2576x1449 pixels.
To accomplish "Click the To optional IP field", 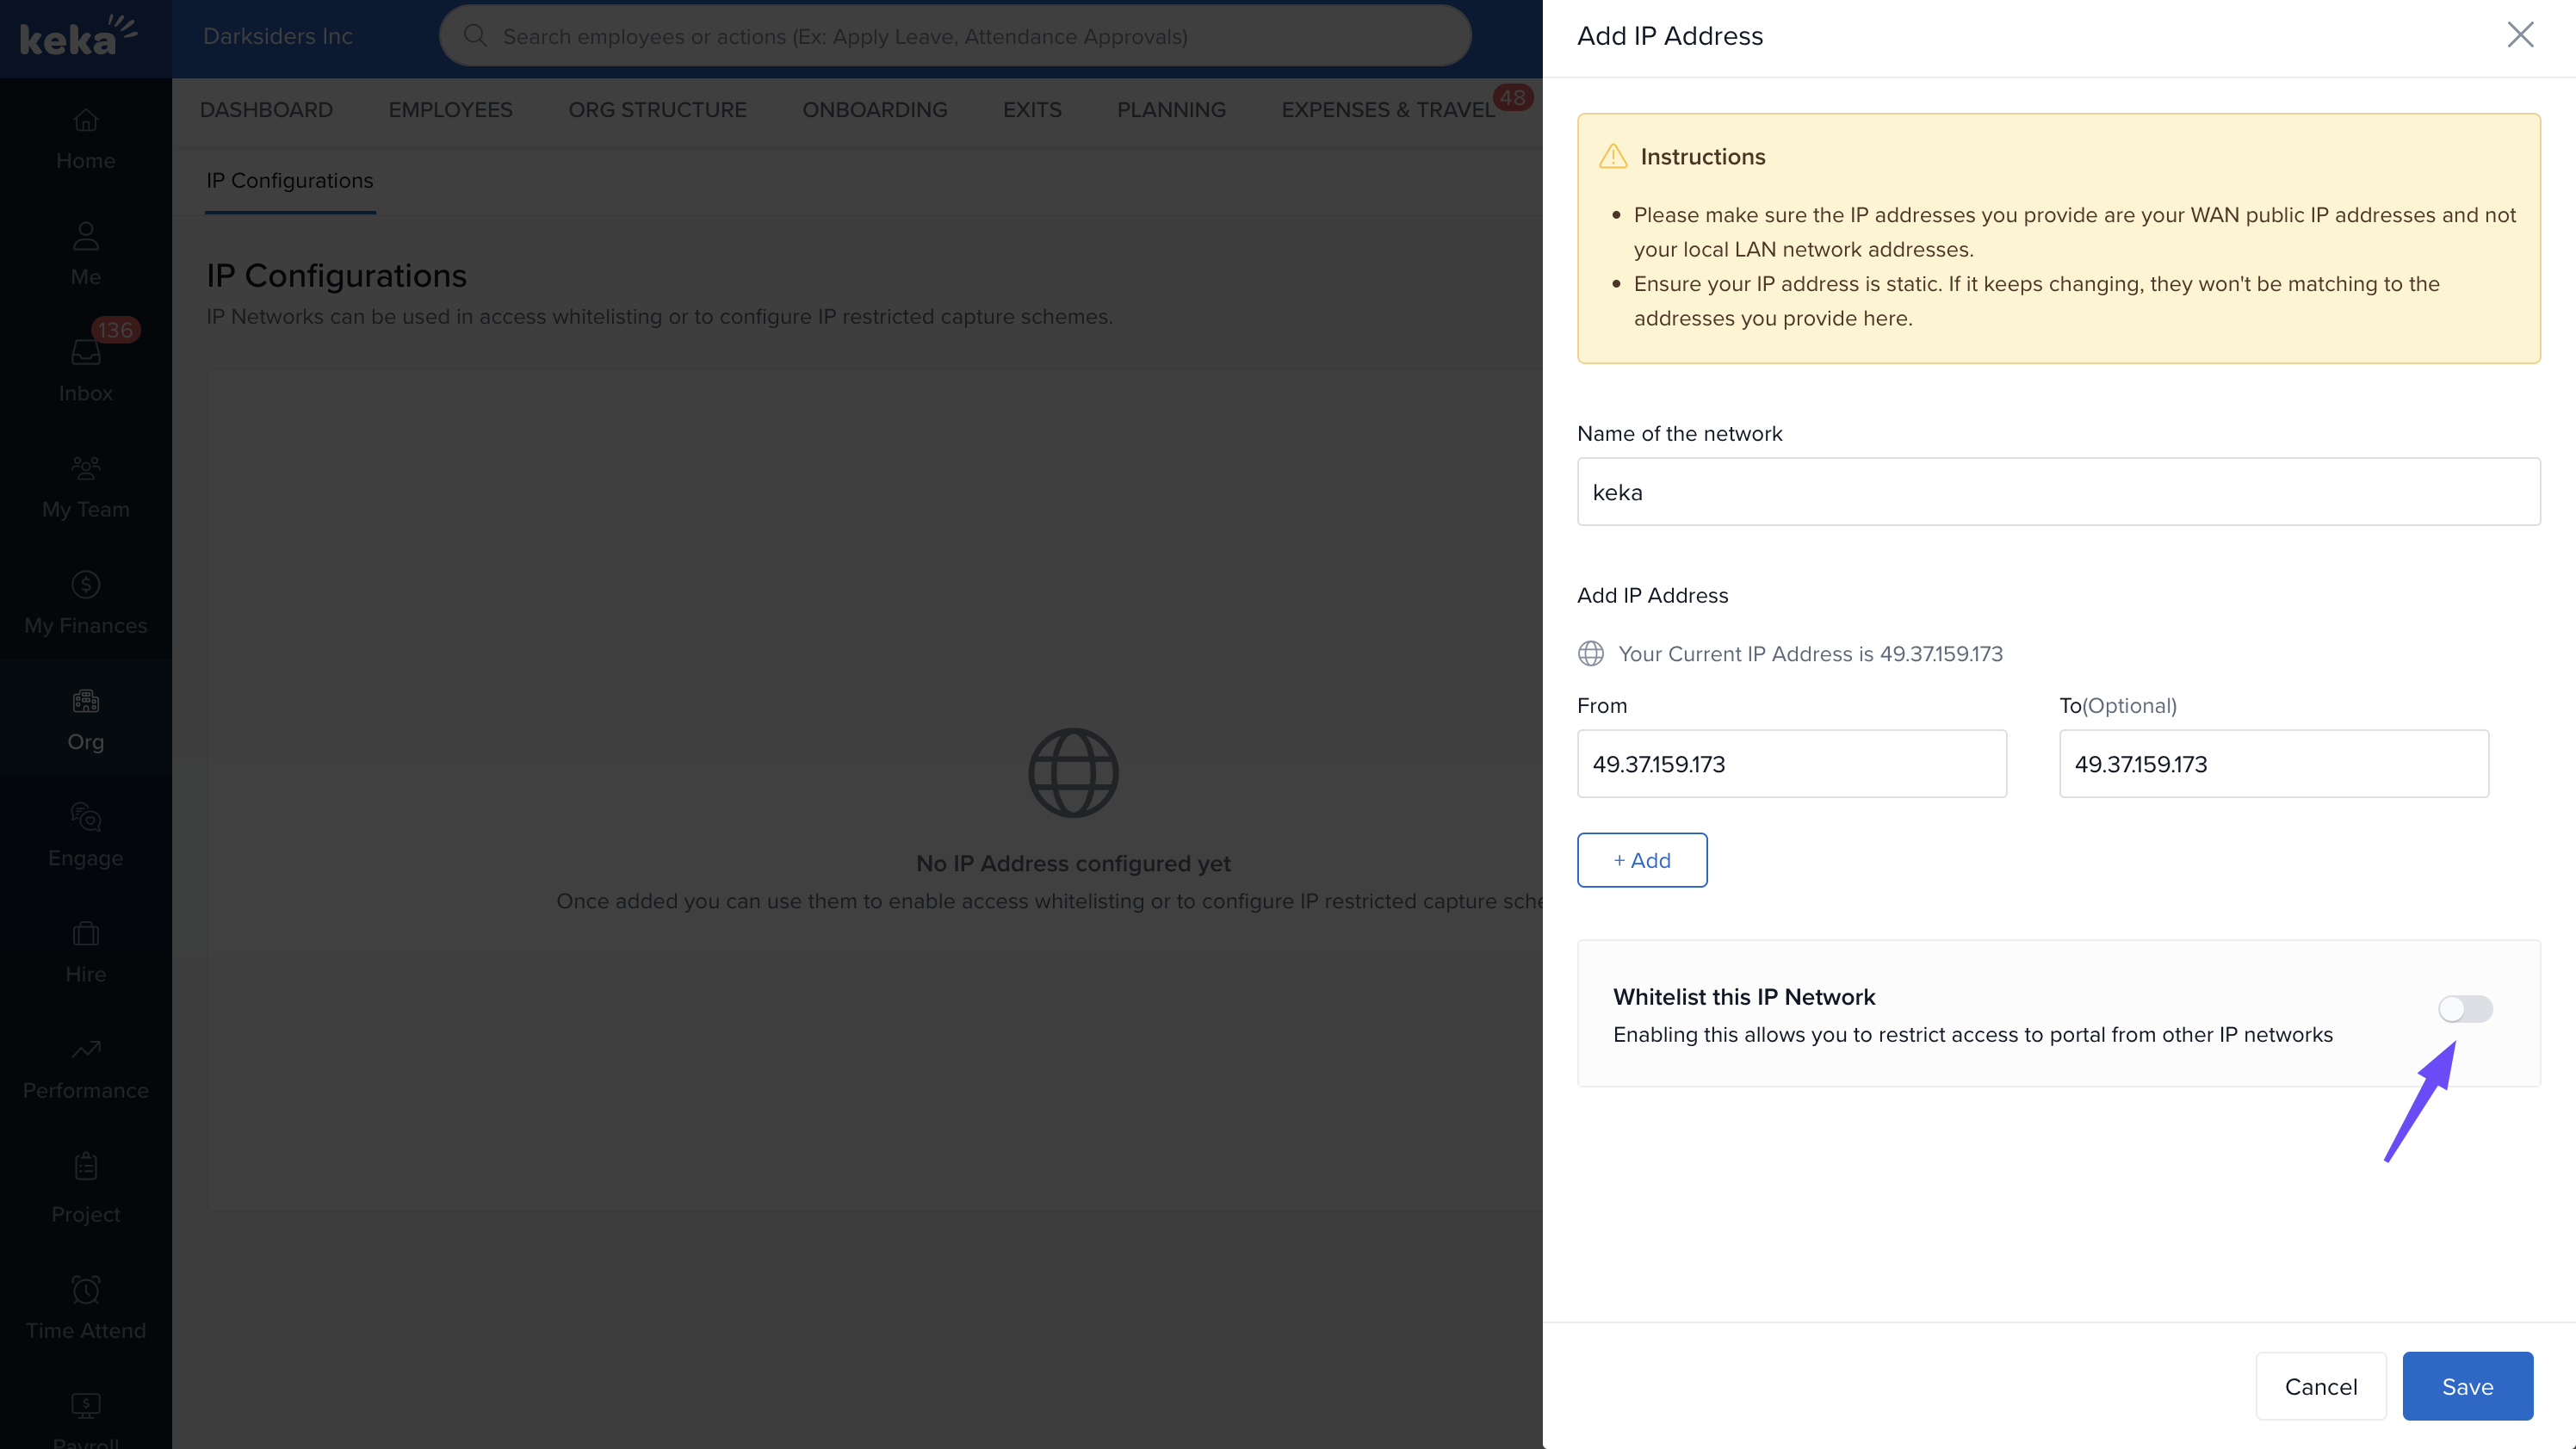I will [2273, 764].
